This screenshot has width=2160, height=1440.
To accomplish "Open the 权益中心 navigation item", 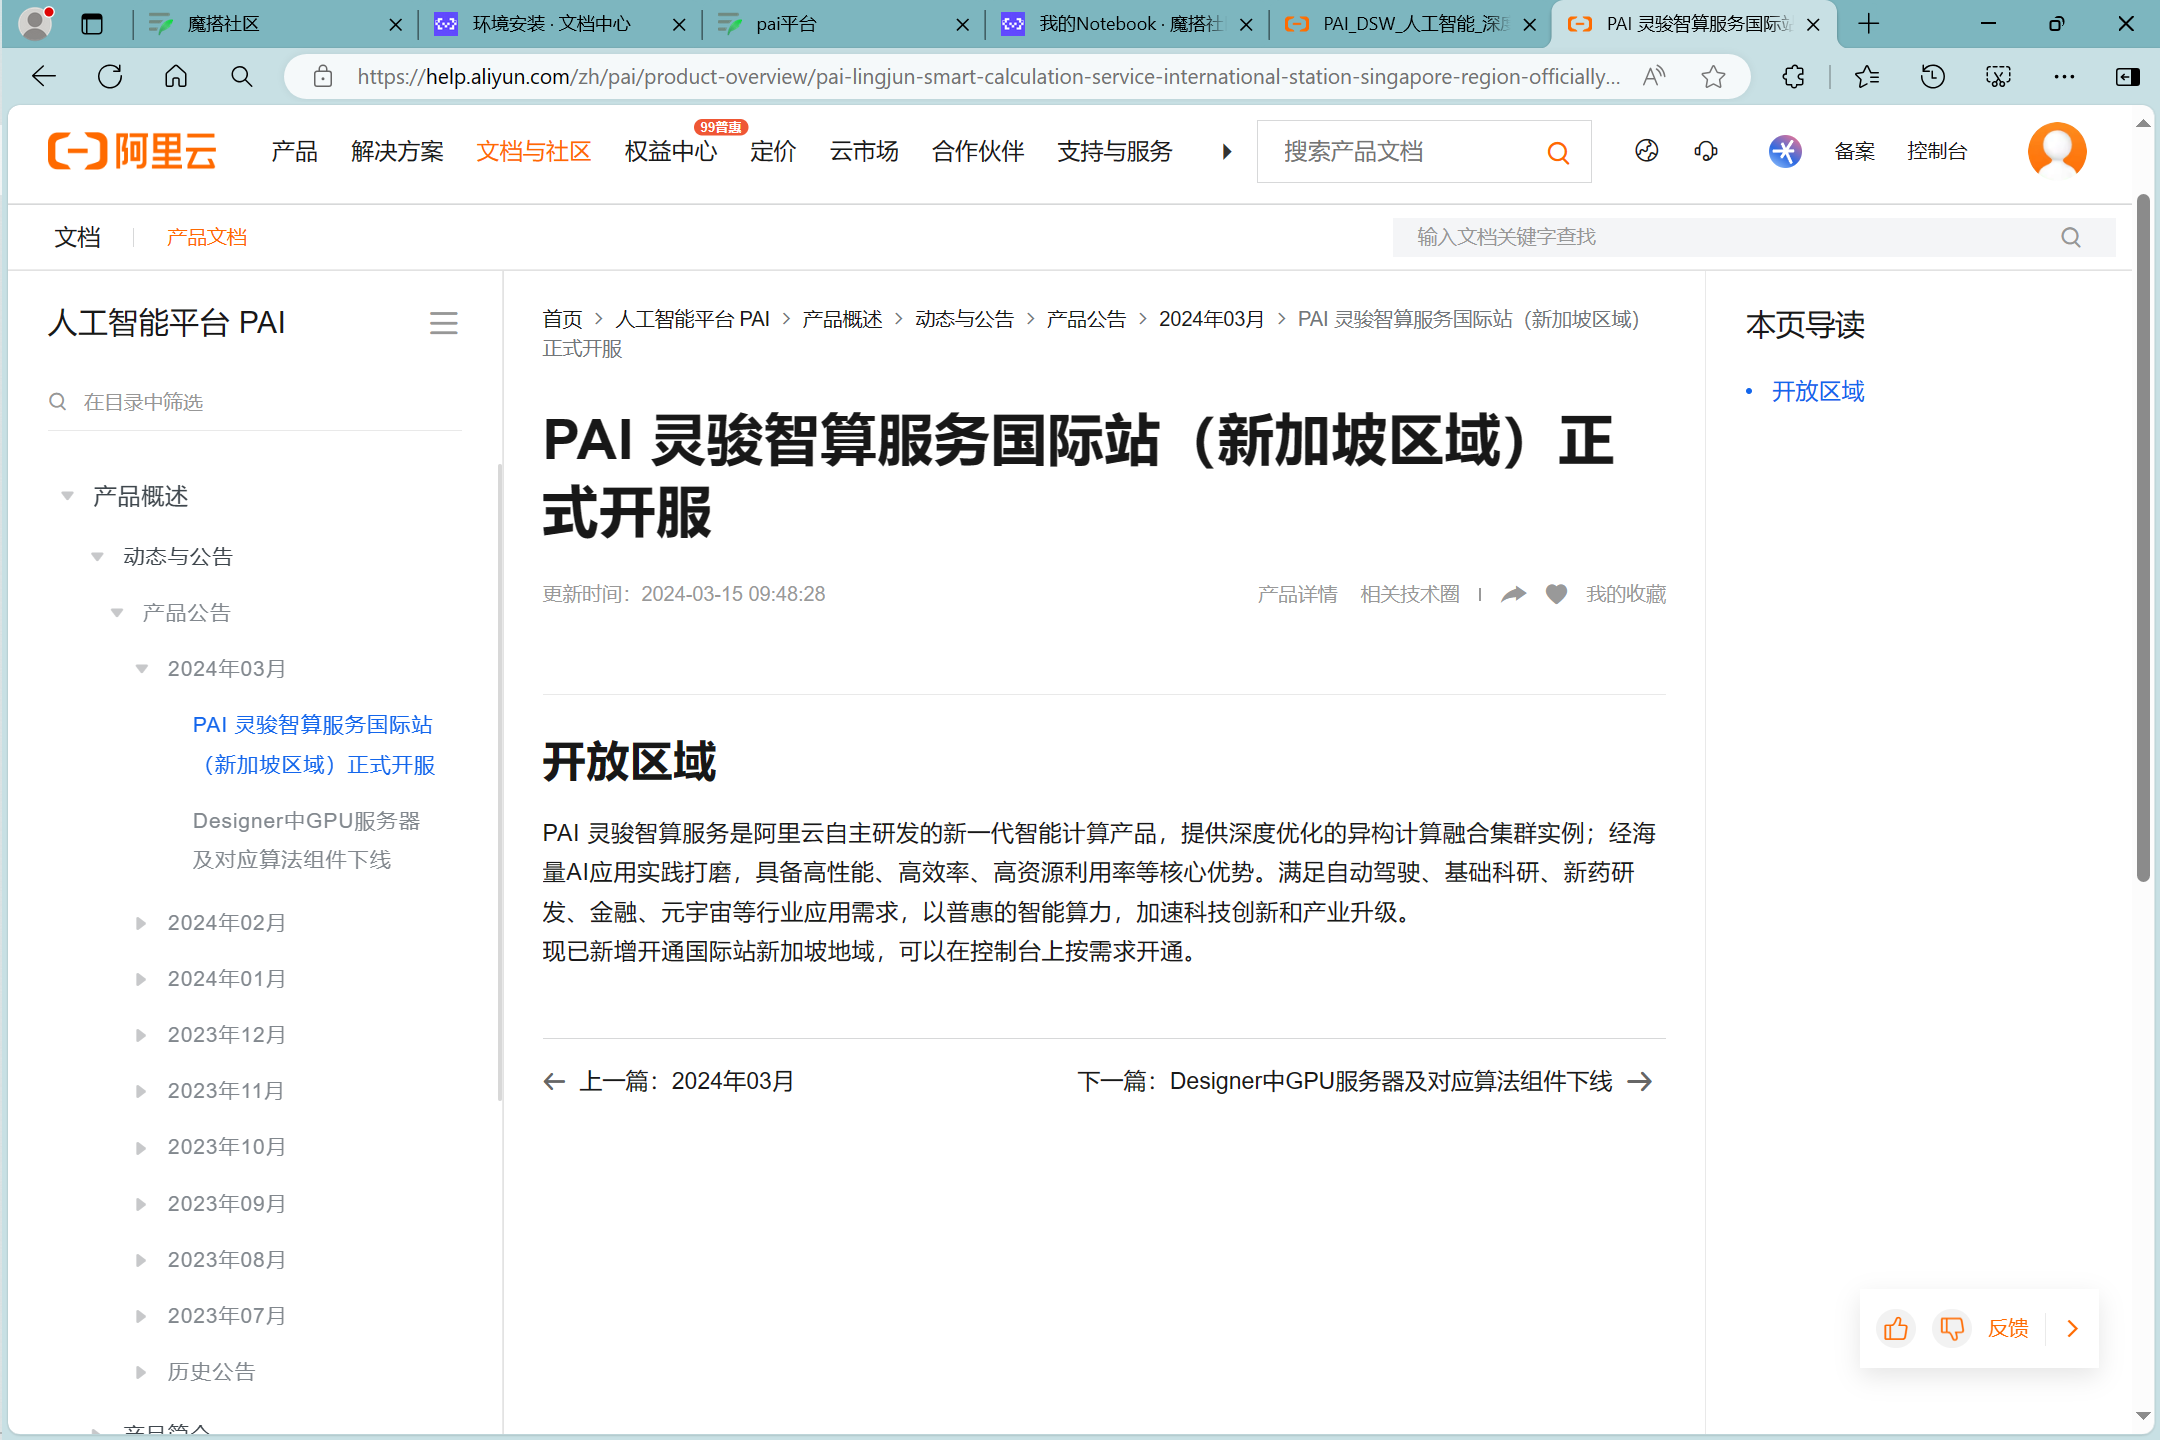I will click(x=670, y=151).
